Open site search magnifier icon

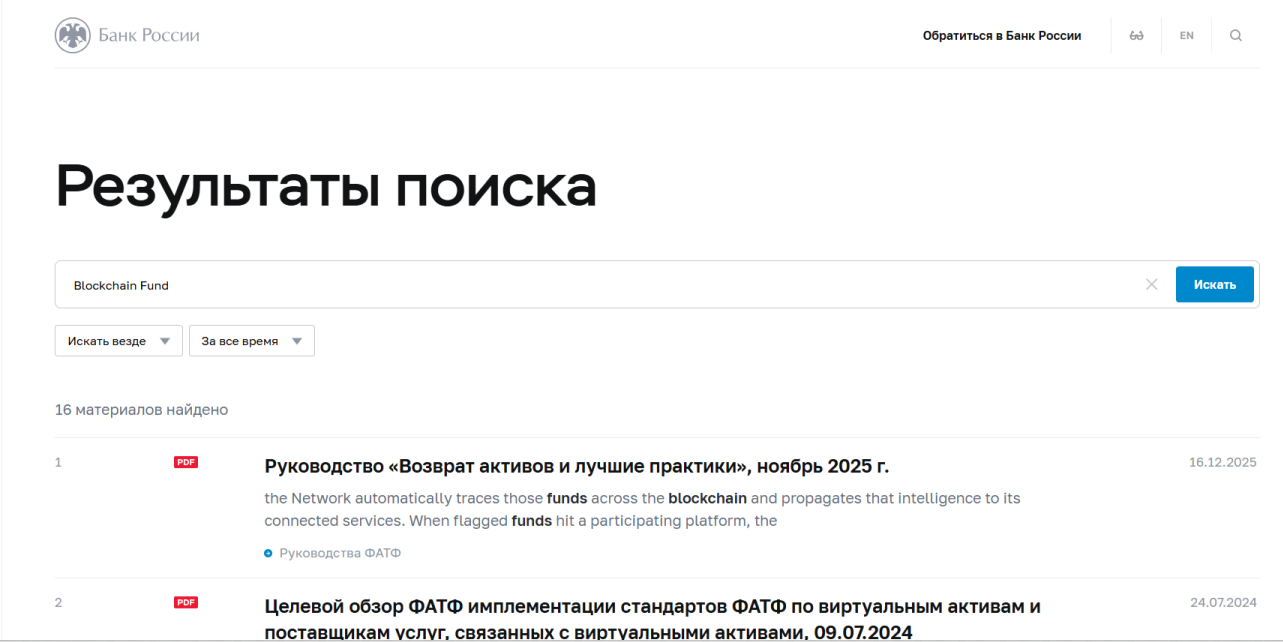coord(1236,36)
